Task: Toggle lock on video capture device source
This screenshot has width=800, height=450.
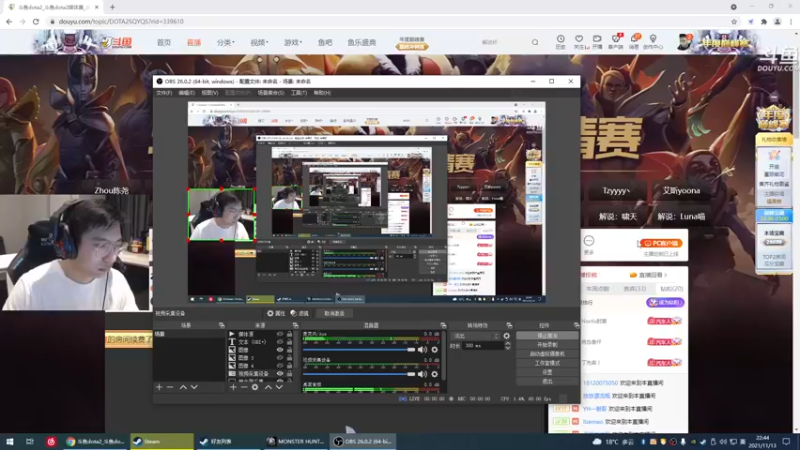Action: tap(289, 373)
